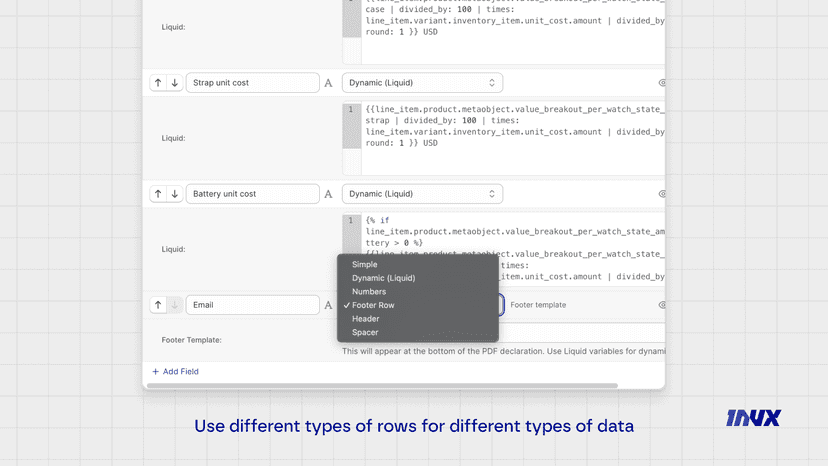
Task: Move the Battery unit cost row up
Action: point(158,194)
